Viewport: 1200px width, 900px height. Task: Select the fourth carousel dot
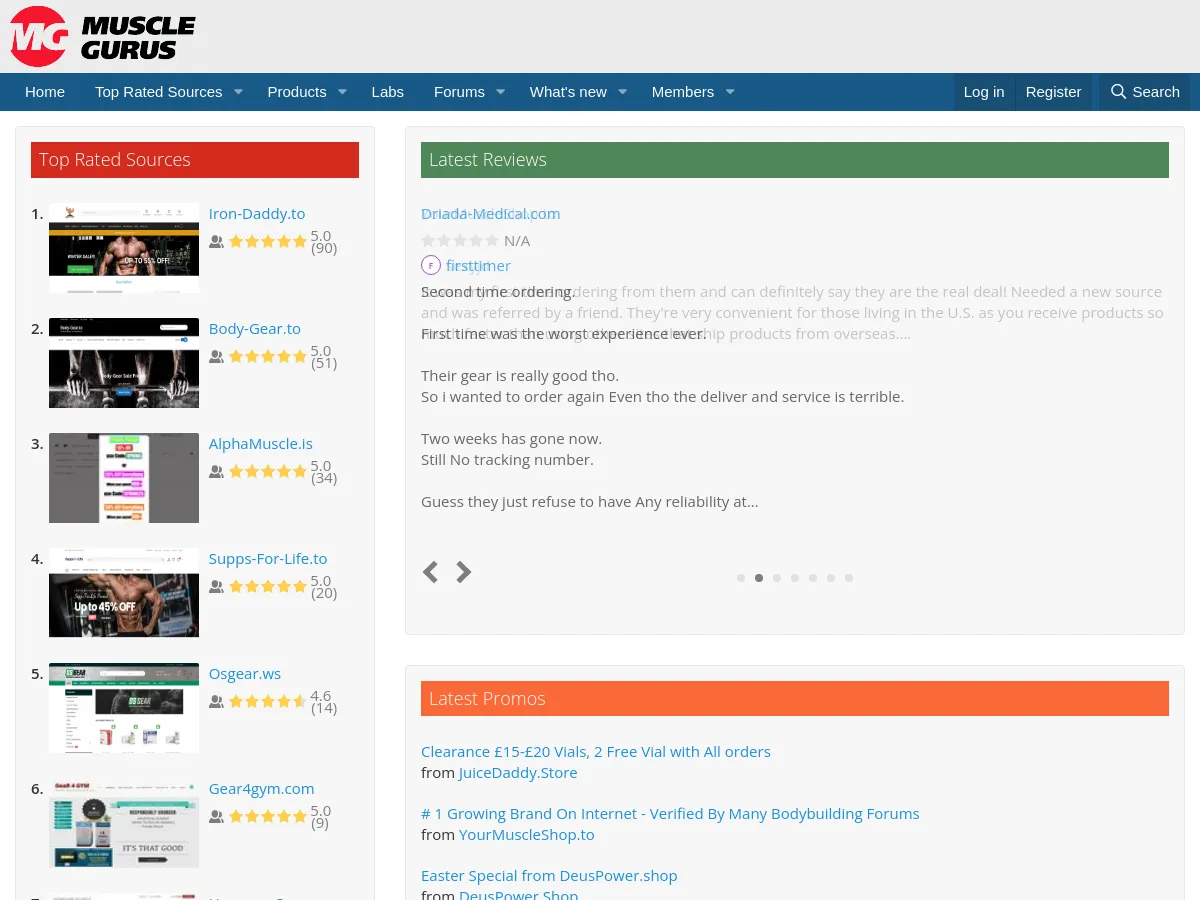[x=795, y=578]
